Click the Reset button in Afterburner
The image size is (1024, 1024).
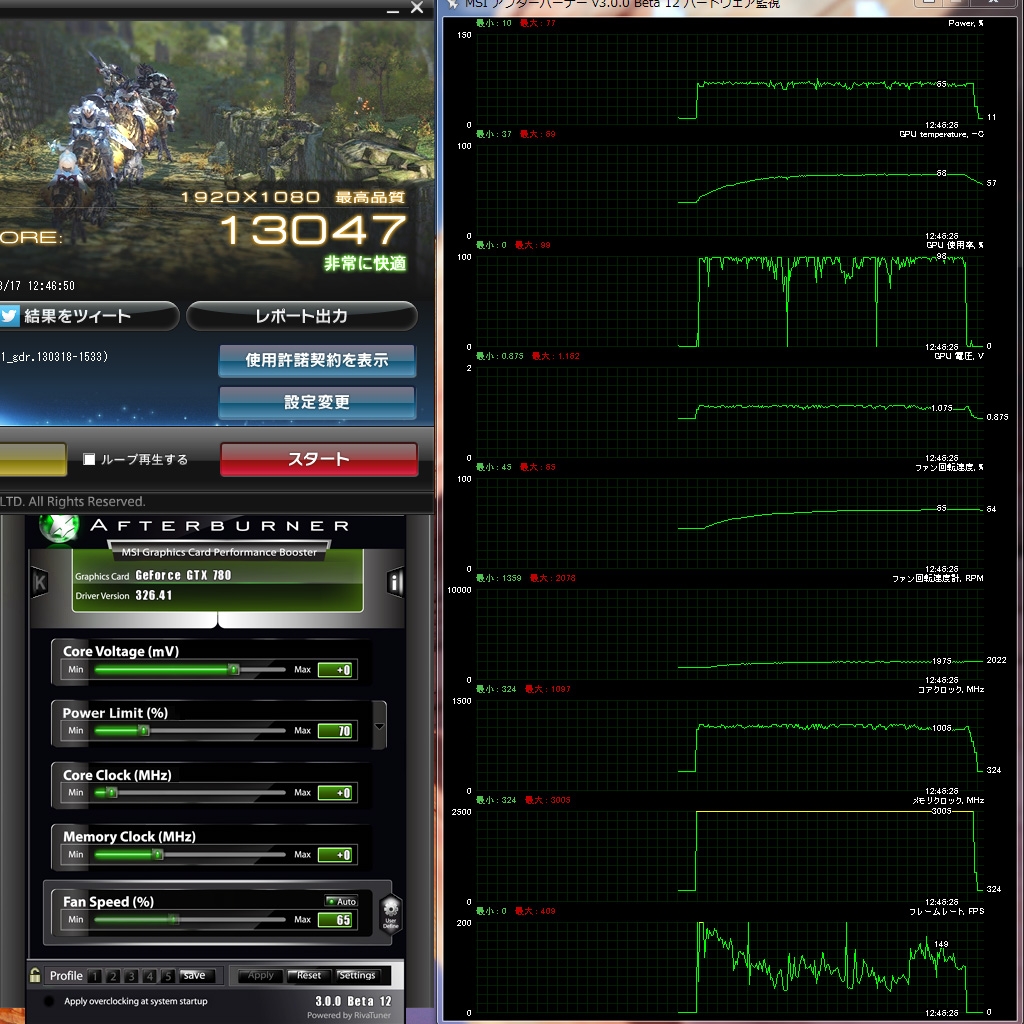pyautogui.click(x=309, y=975)
